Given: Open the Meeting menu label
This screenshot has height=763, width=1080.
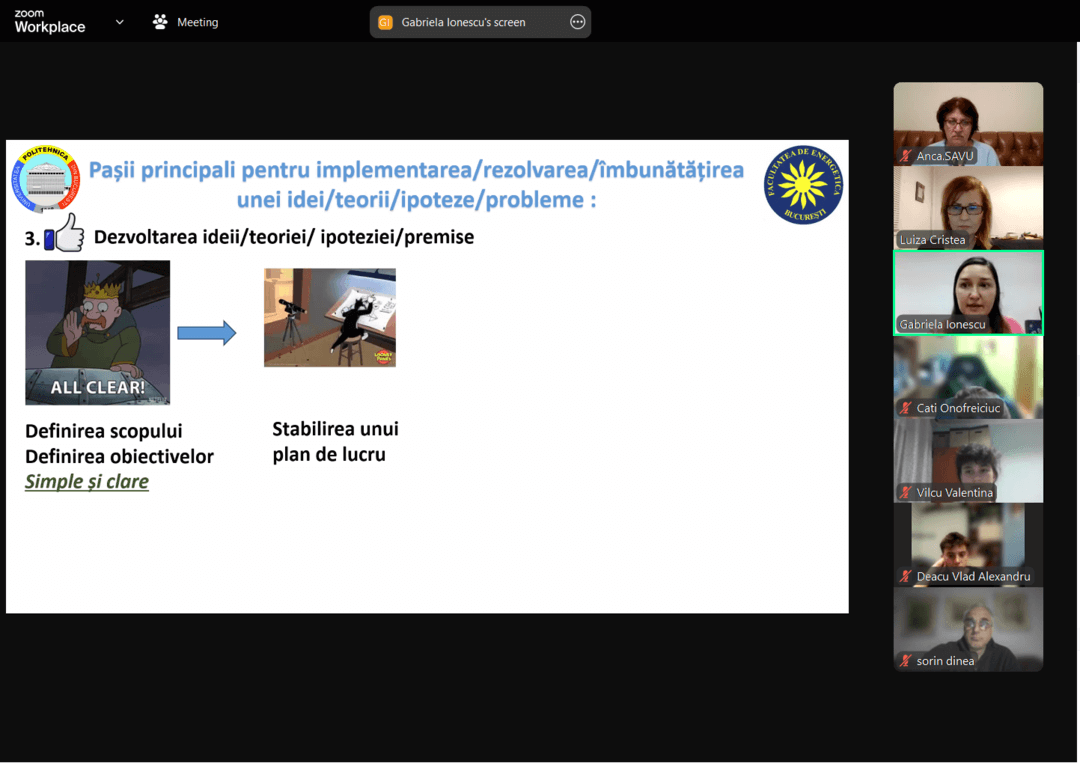Looking at the screenshot, I should tap(197, 22).
